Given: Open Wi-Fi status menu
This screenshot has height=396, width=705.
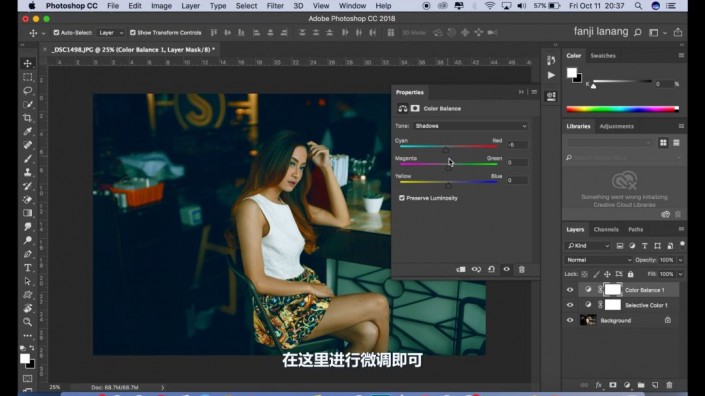Looking at the screenshot, I should coord(490,6).
